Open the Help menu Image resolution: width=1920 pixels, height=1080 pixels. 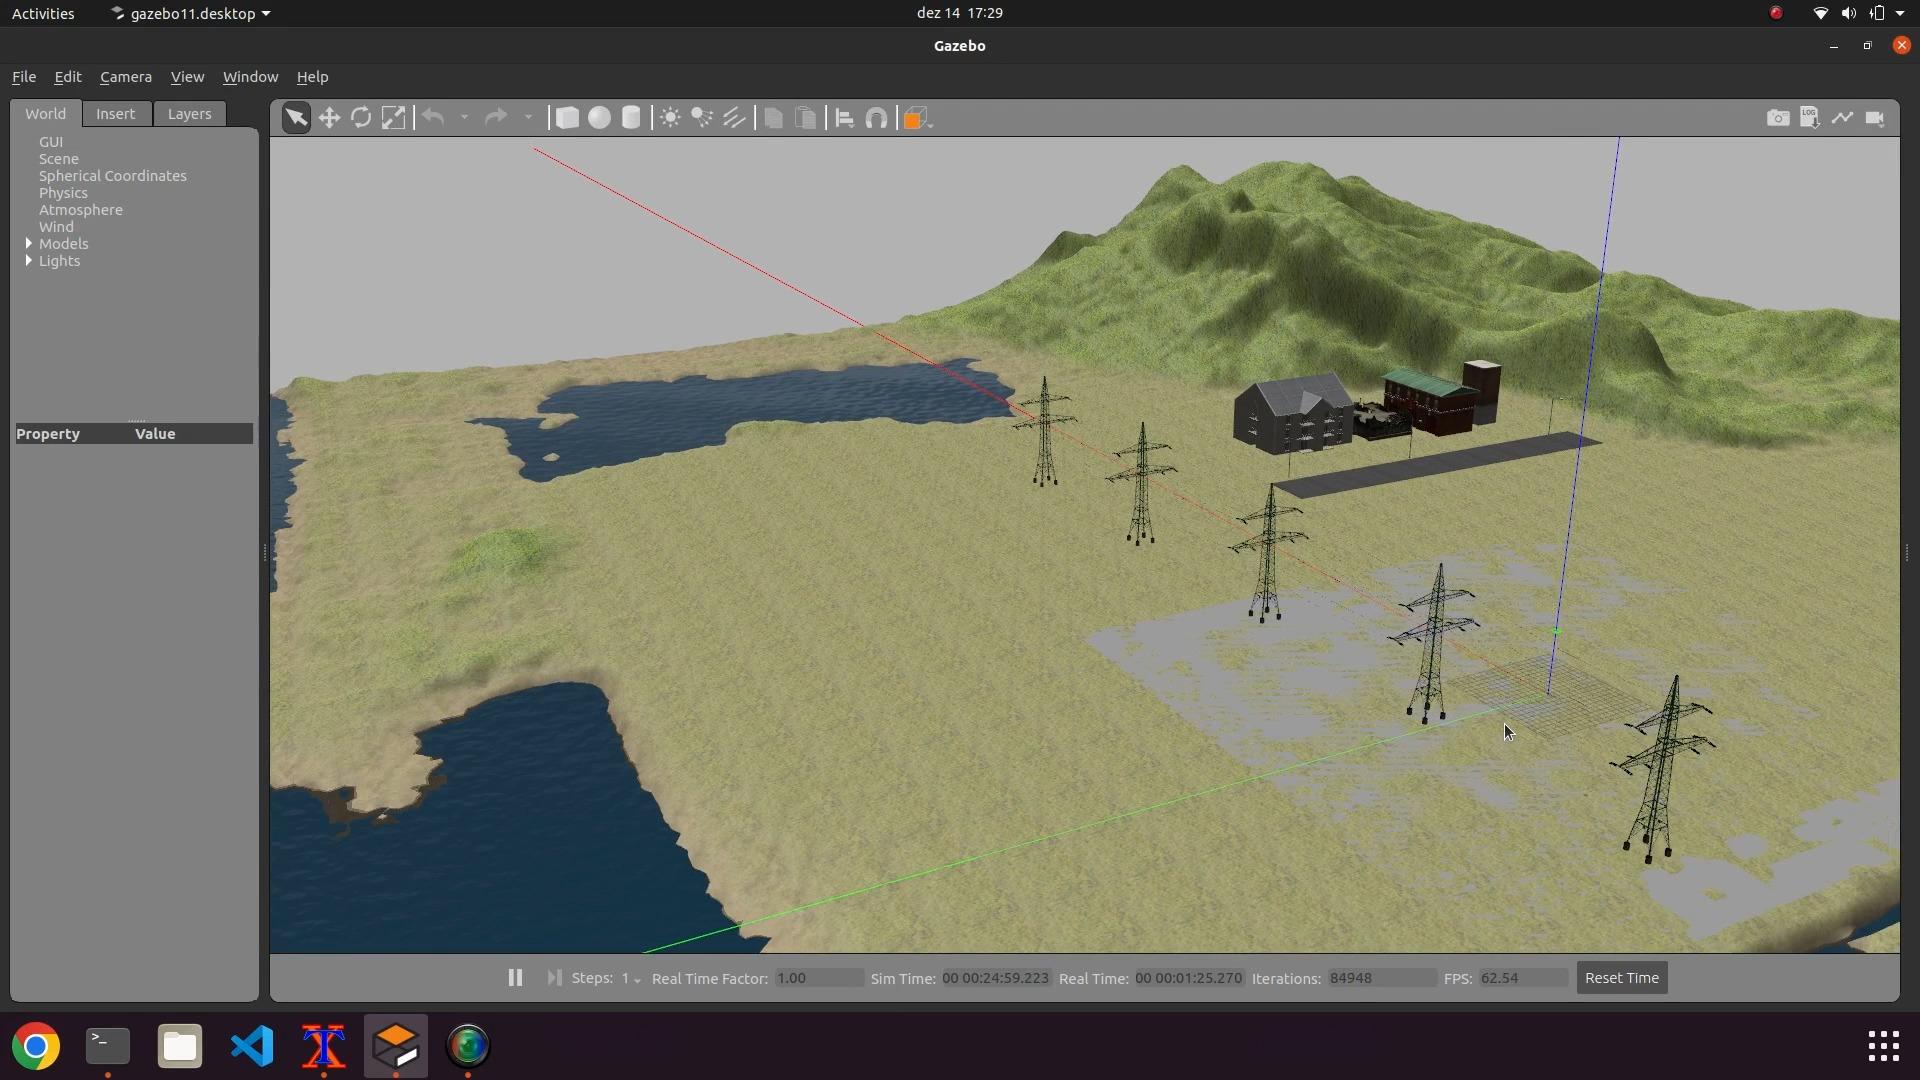(312, 77)
